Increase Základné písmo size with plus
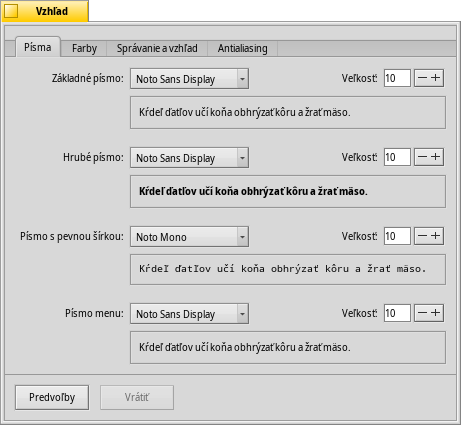This screenshot has width=461, height=425. (436, 78)
